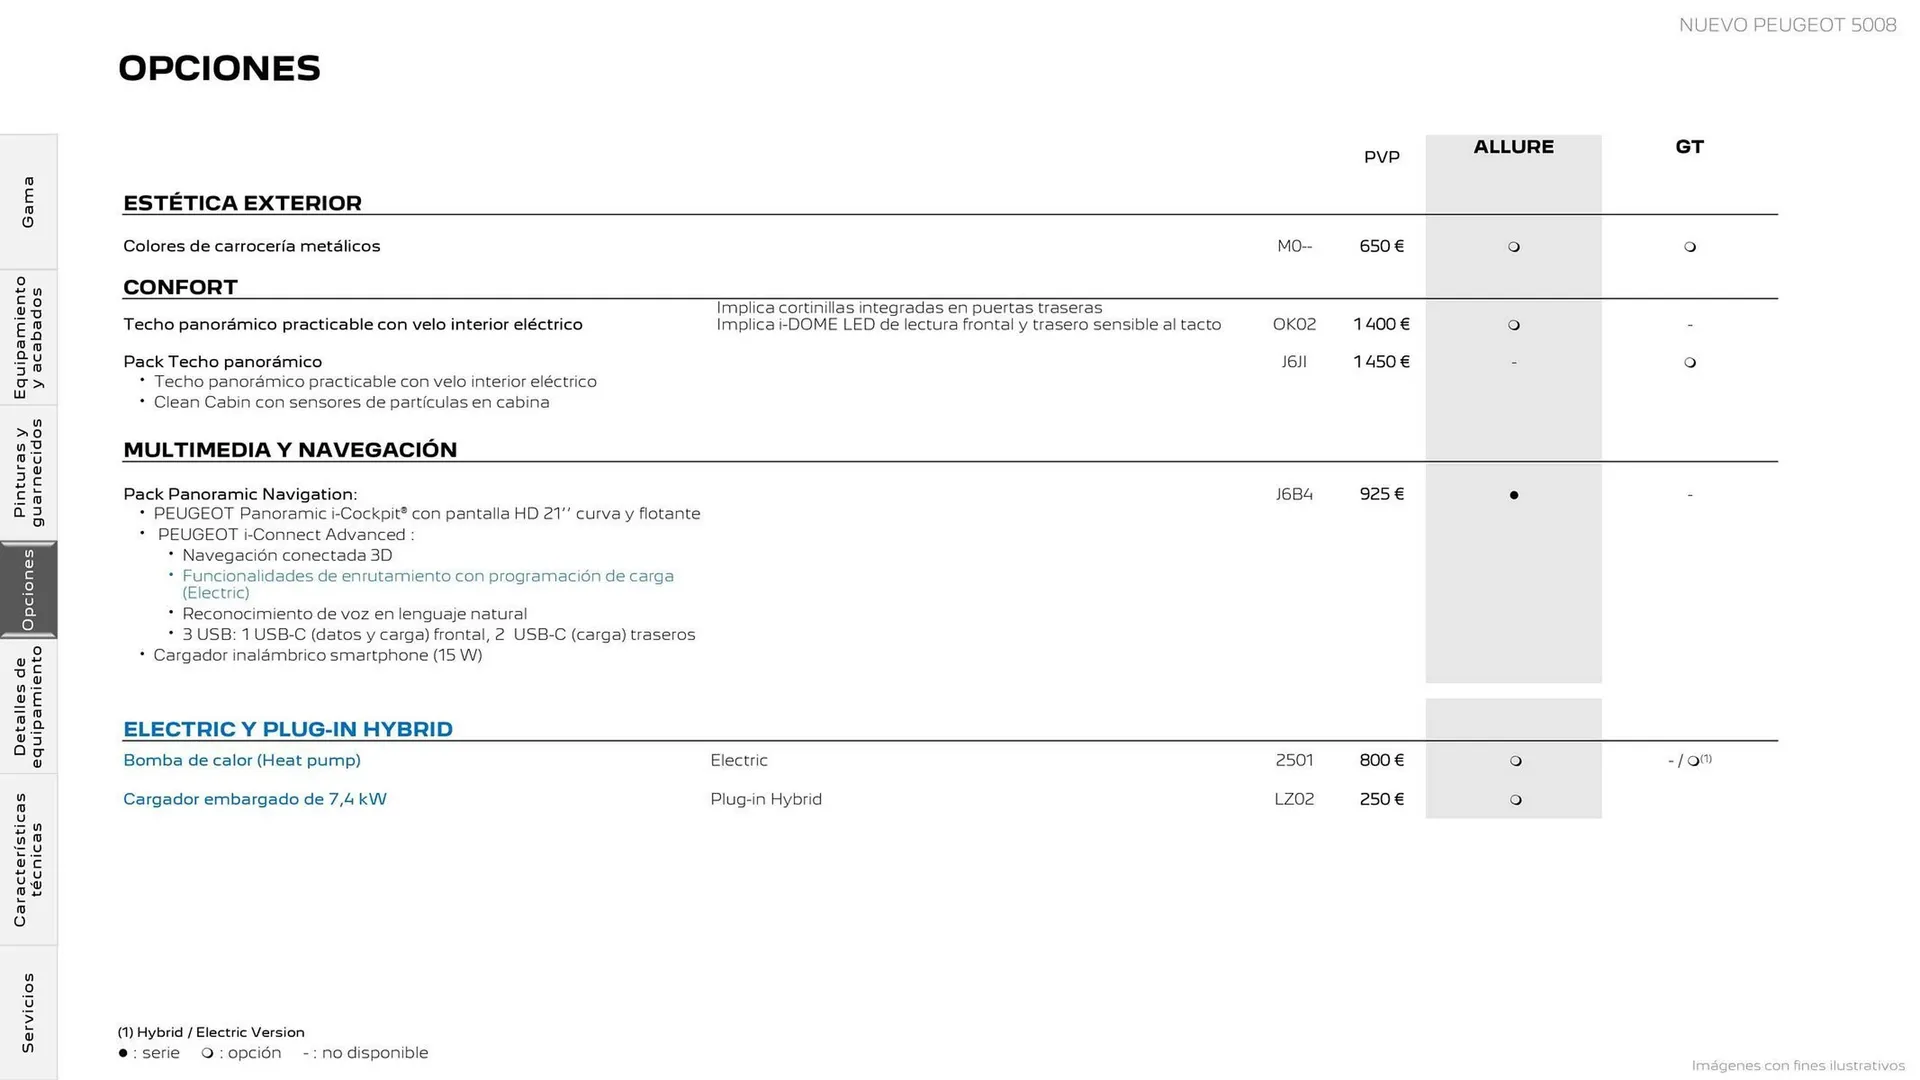
Task: Select the Opciones side tab
Action: [x=28, y=590]
